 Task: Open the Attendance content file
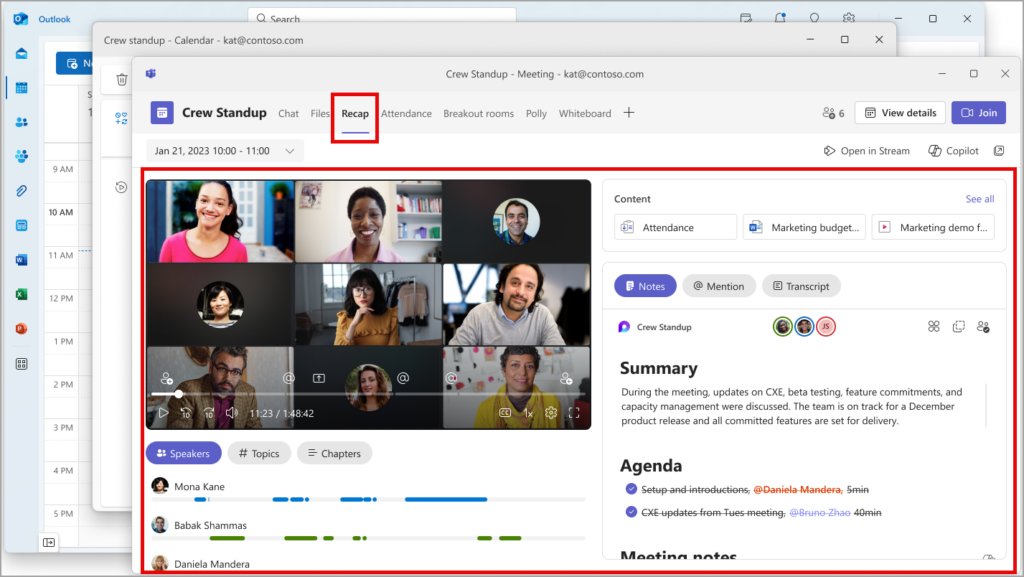tap(675, 227)
